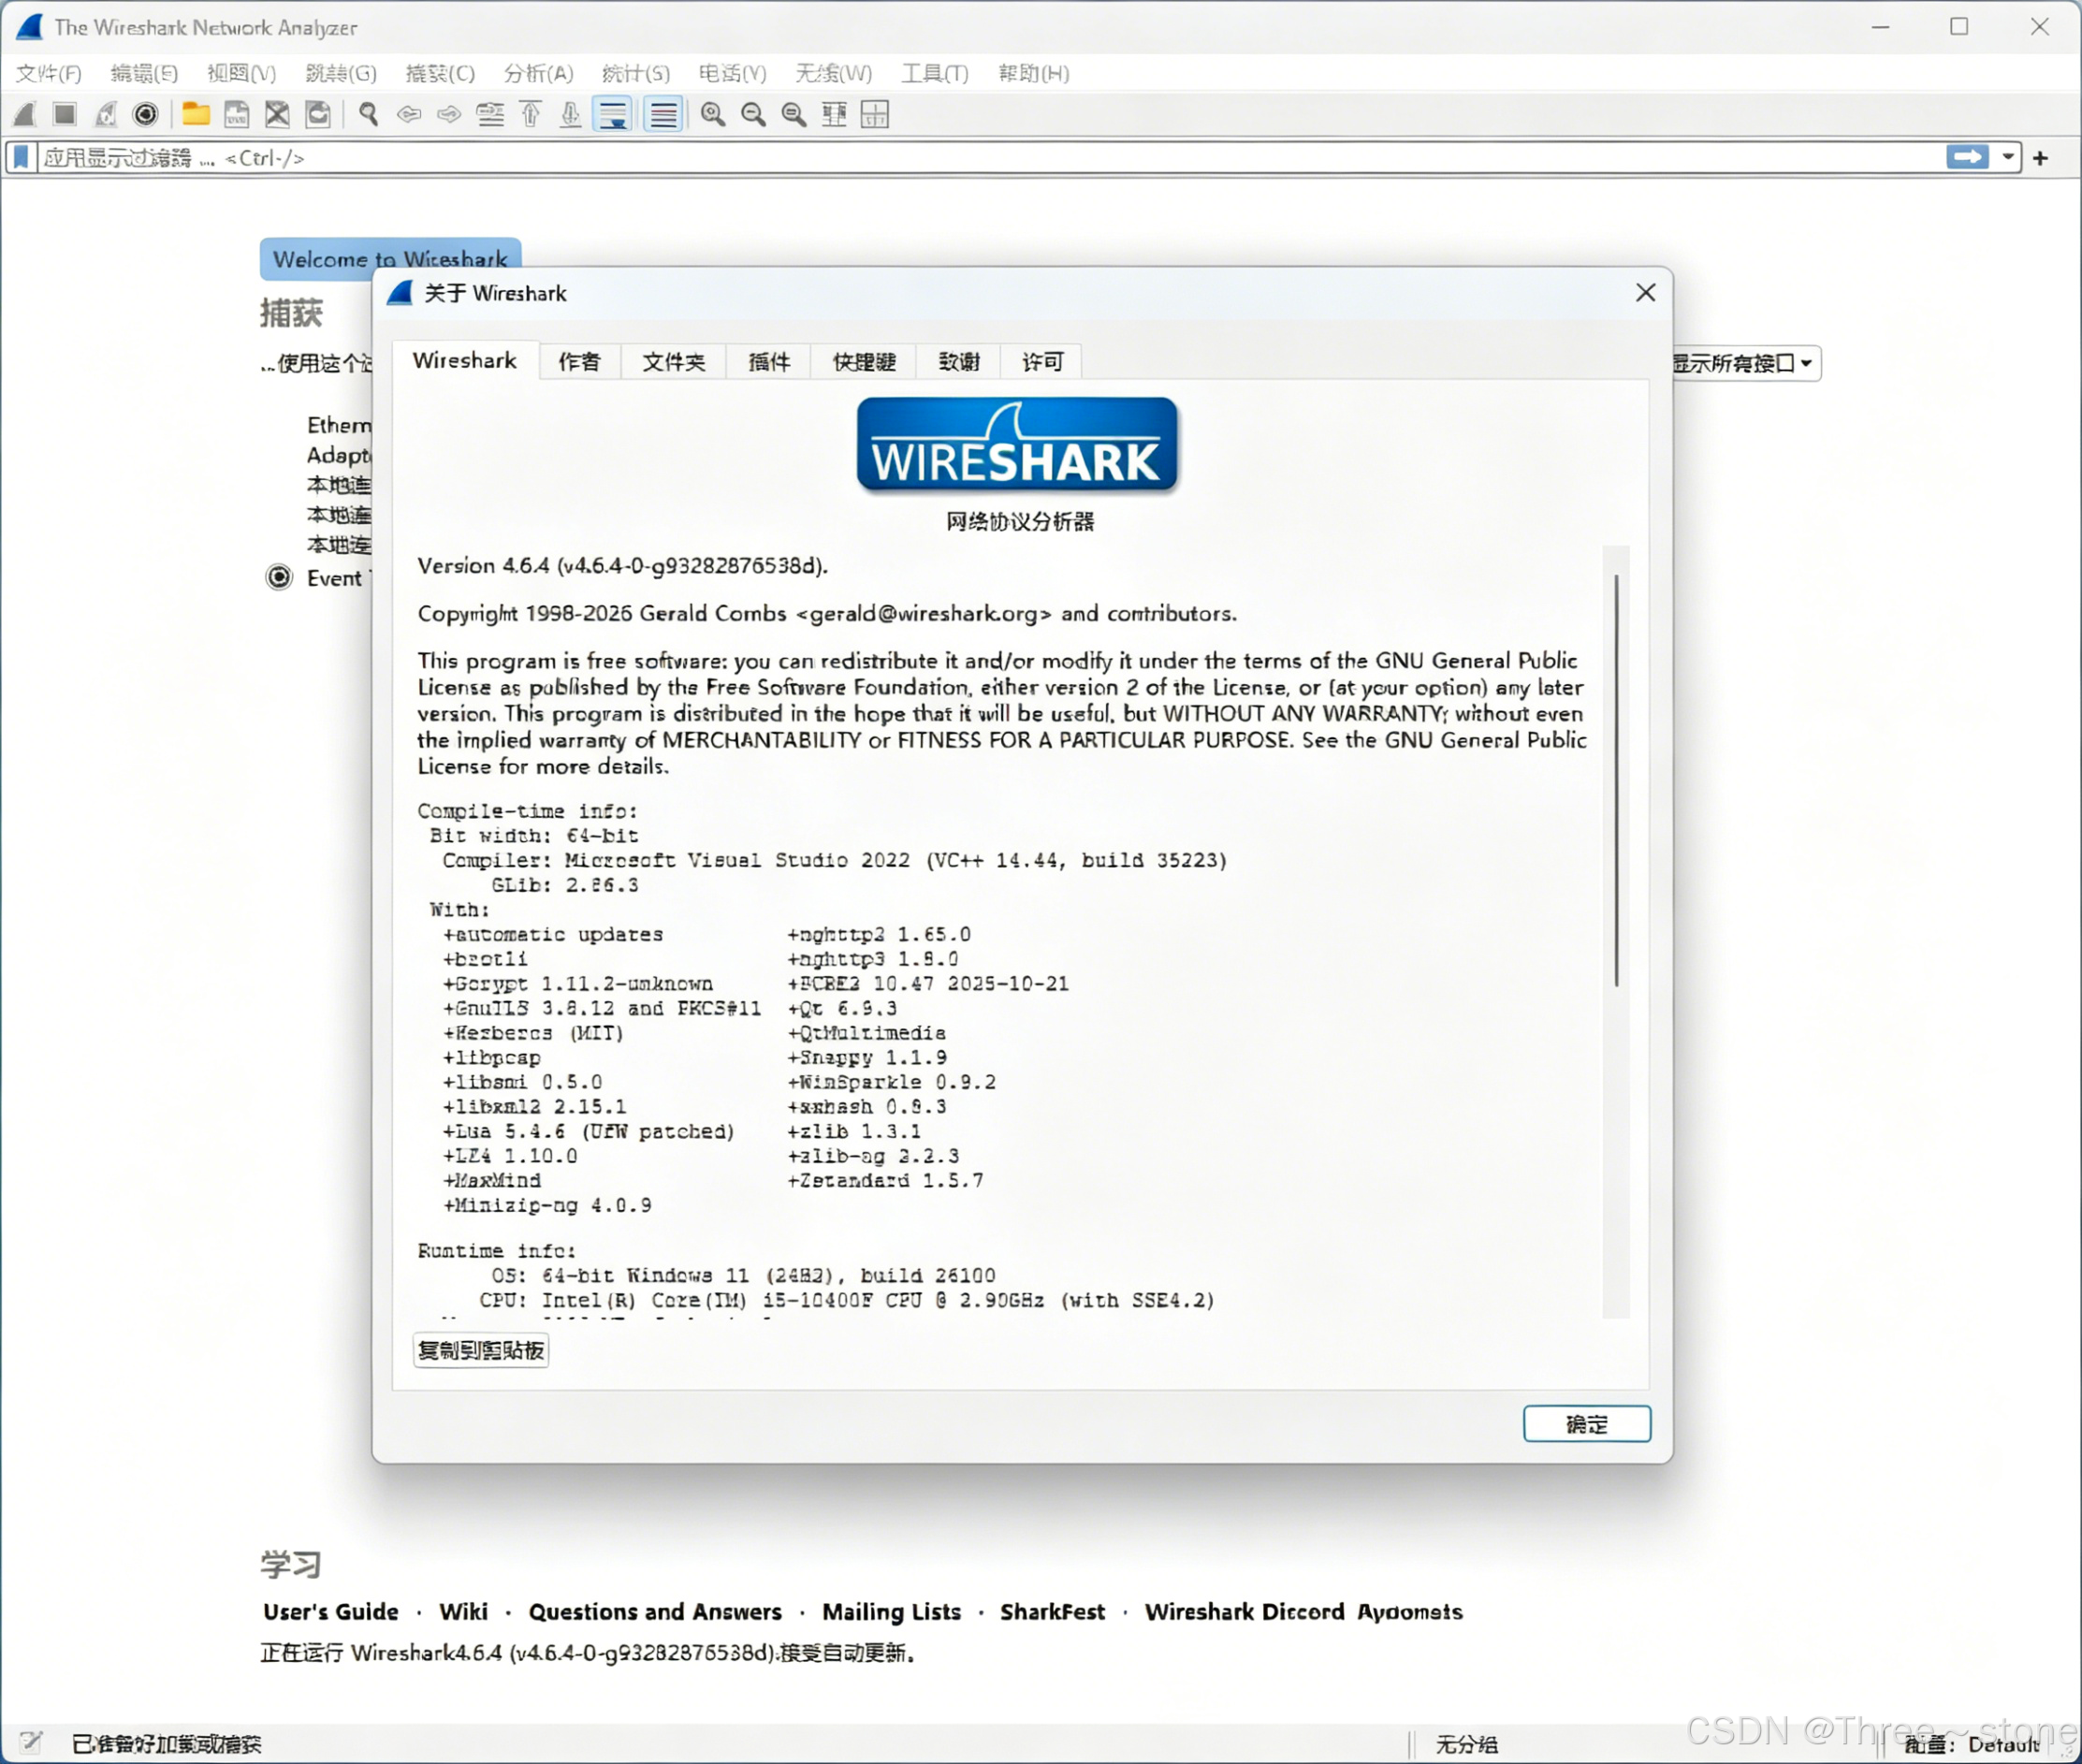Viewport: 2082px width, 1764px height.
Task: Click the plus to add filter button
Action: pyautogui.click(x=2041, y=157)
